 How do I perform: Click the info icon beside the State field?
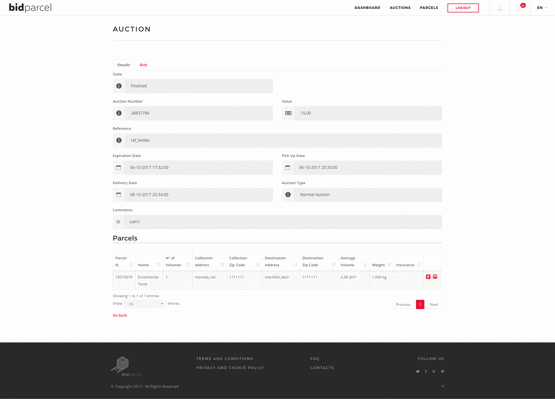(119, 86)
